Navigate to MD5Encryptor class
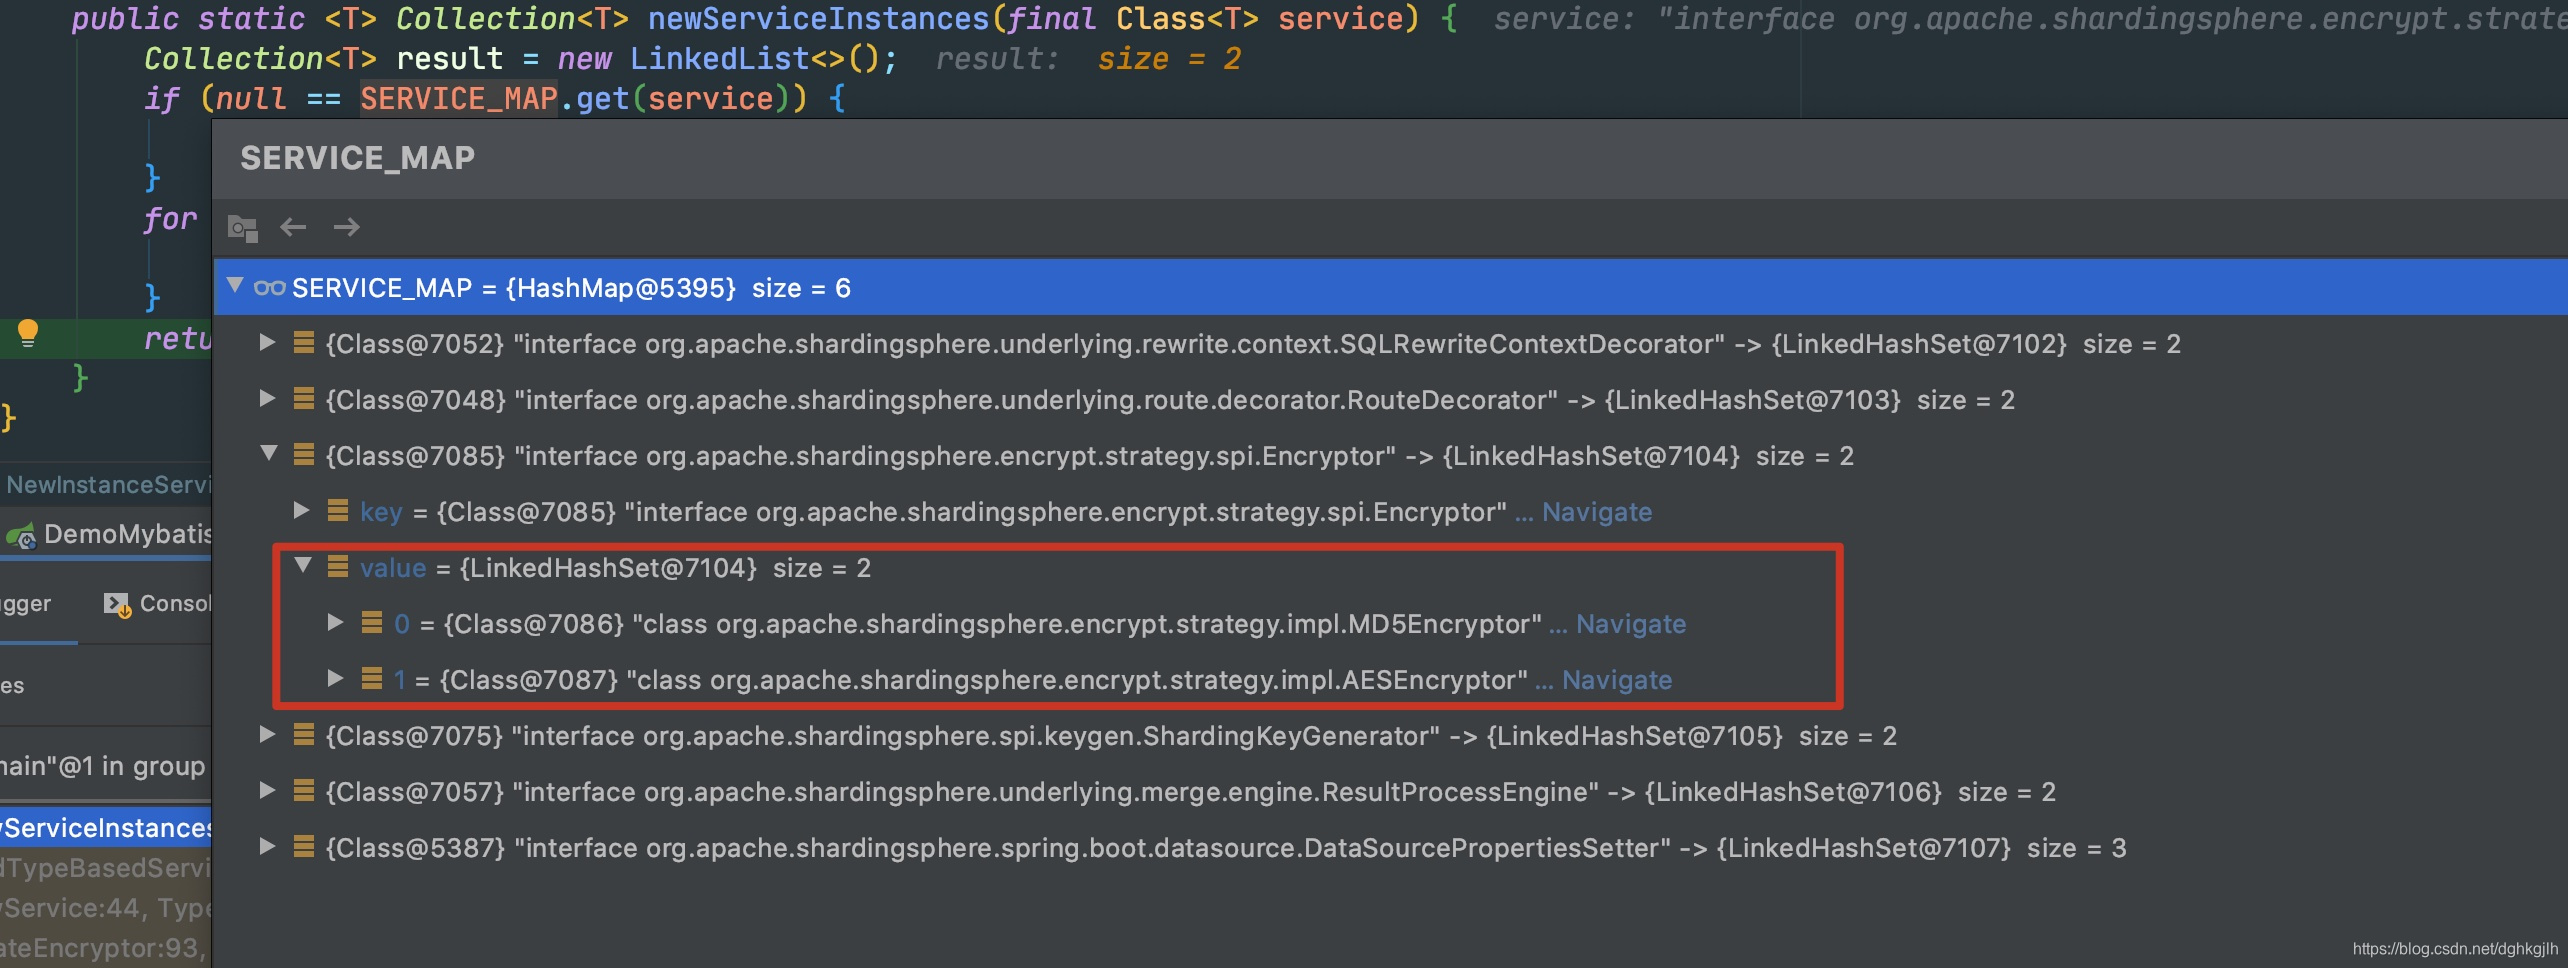 pos(1631,624)
